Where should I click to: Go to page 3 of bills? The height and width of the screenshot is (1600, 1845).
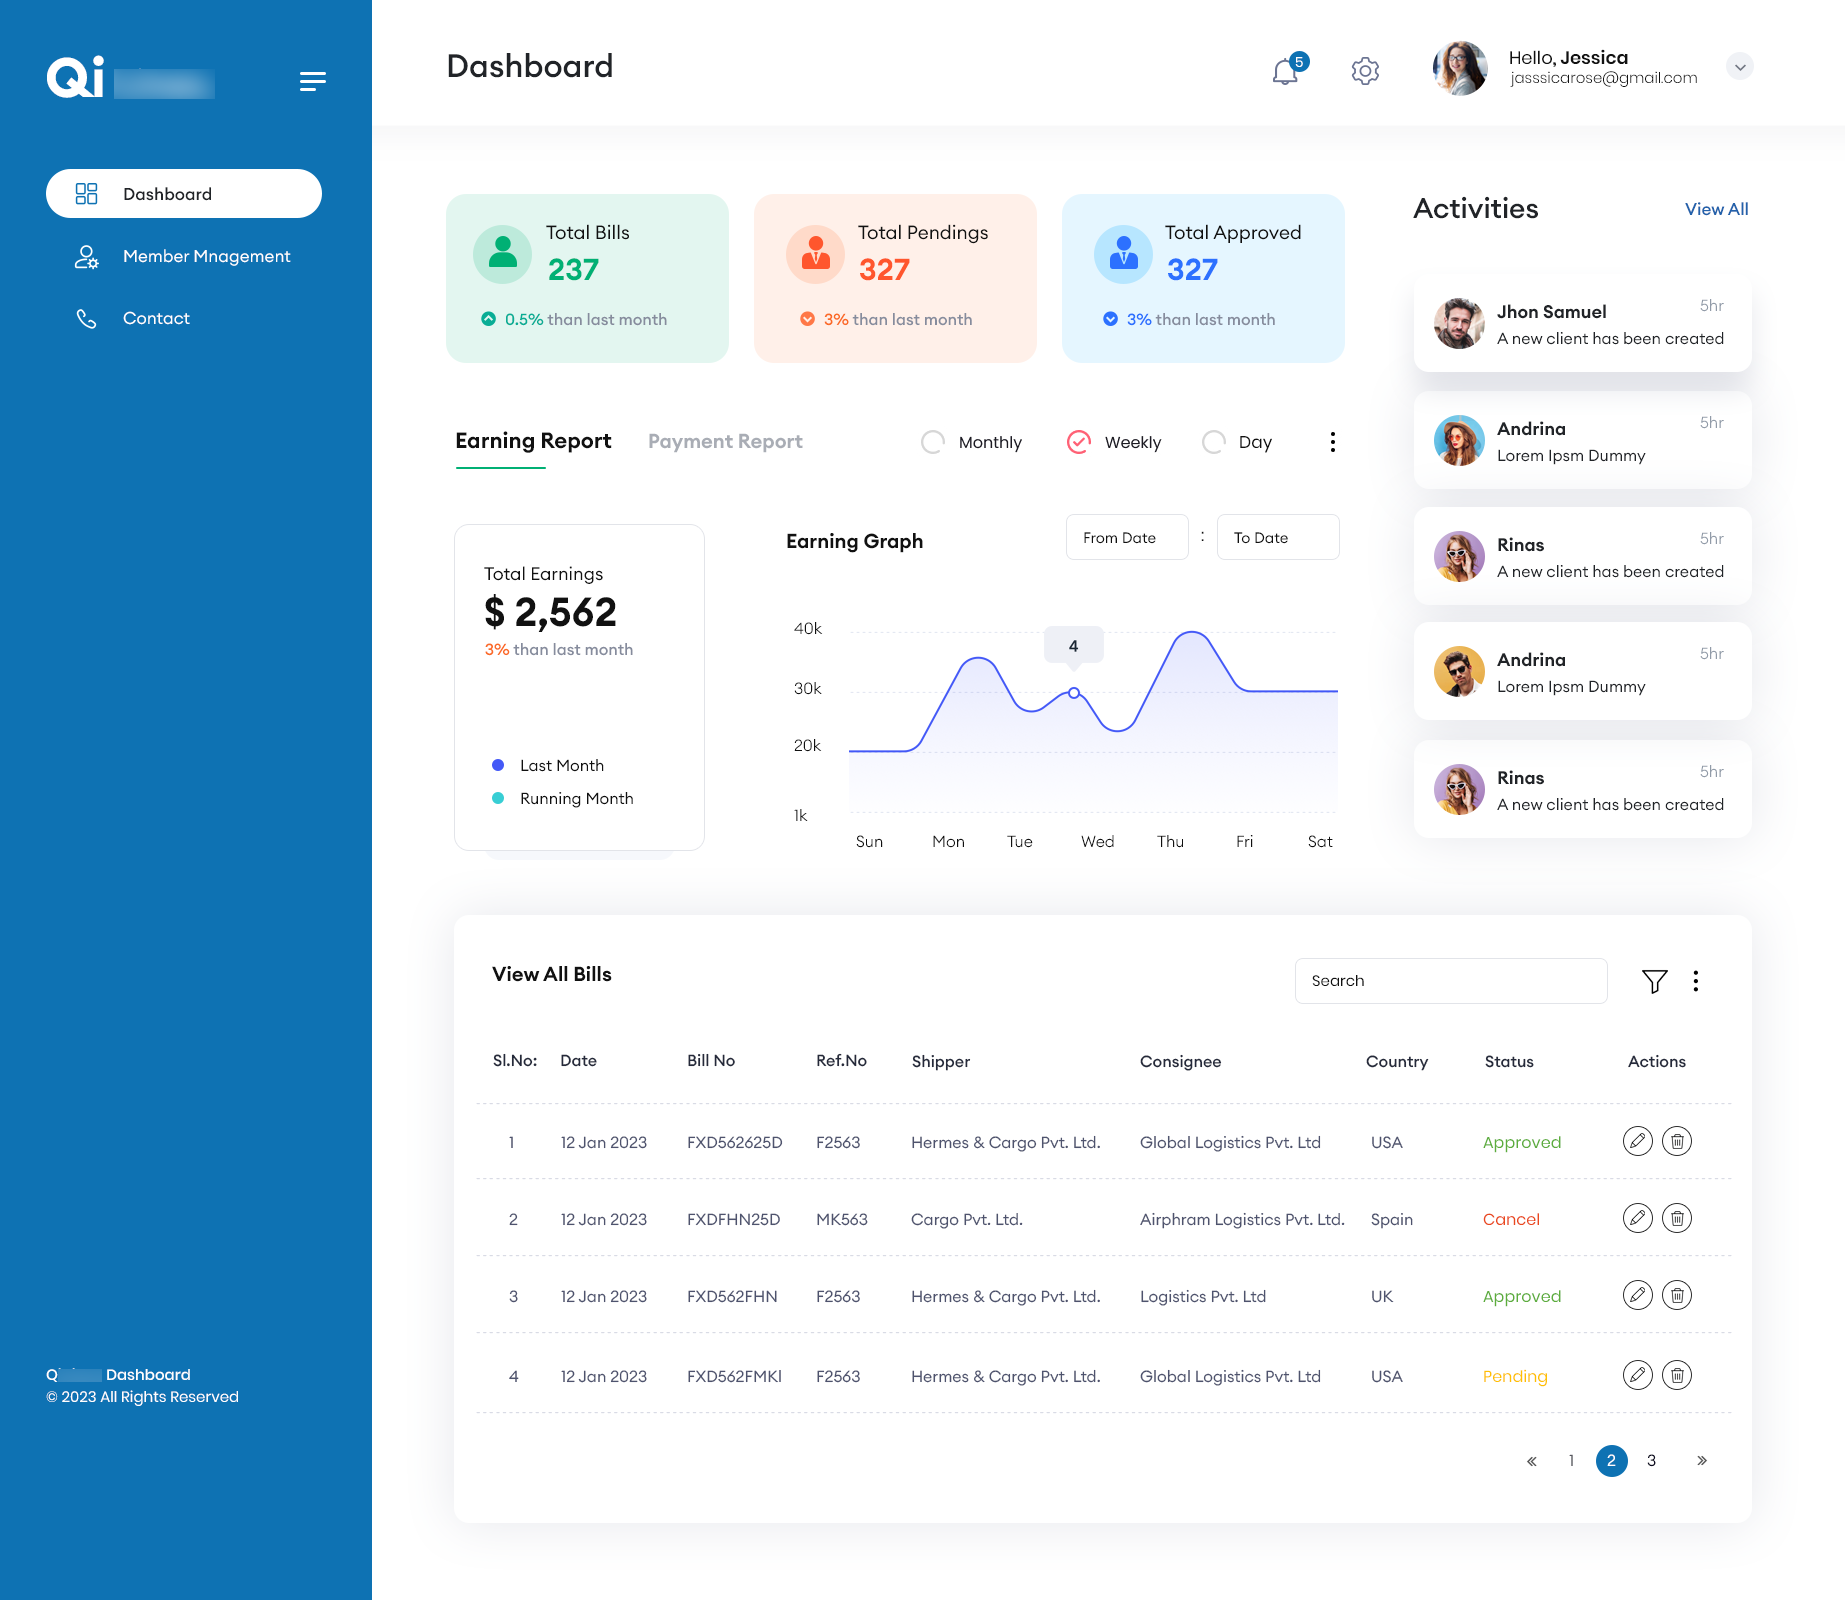1651,1461
